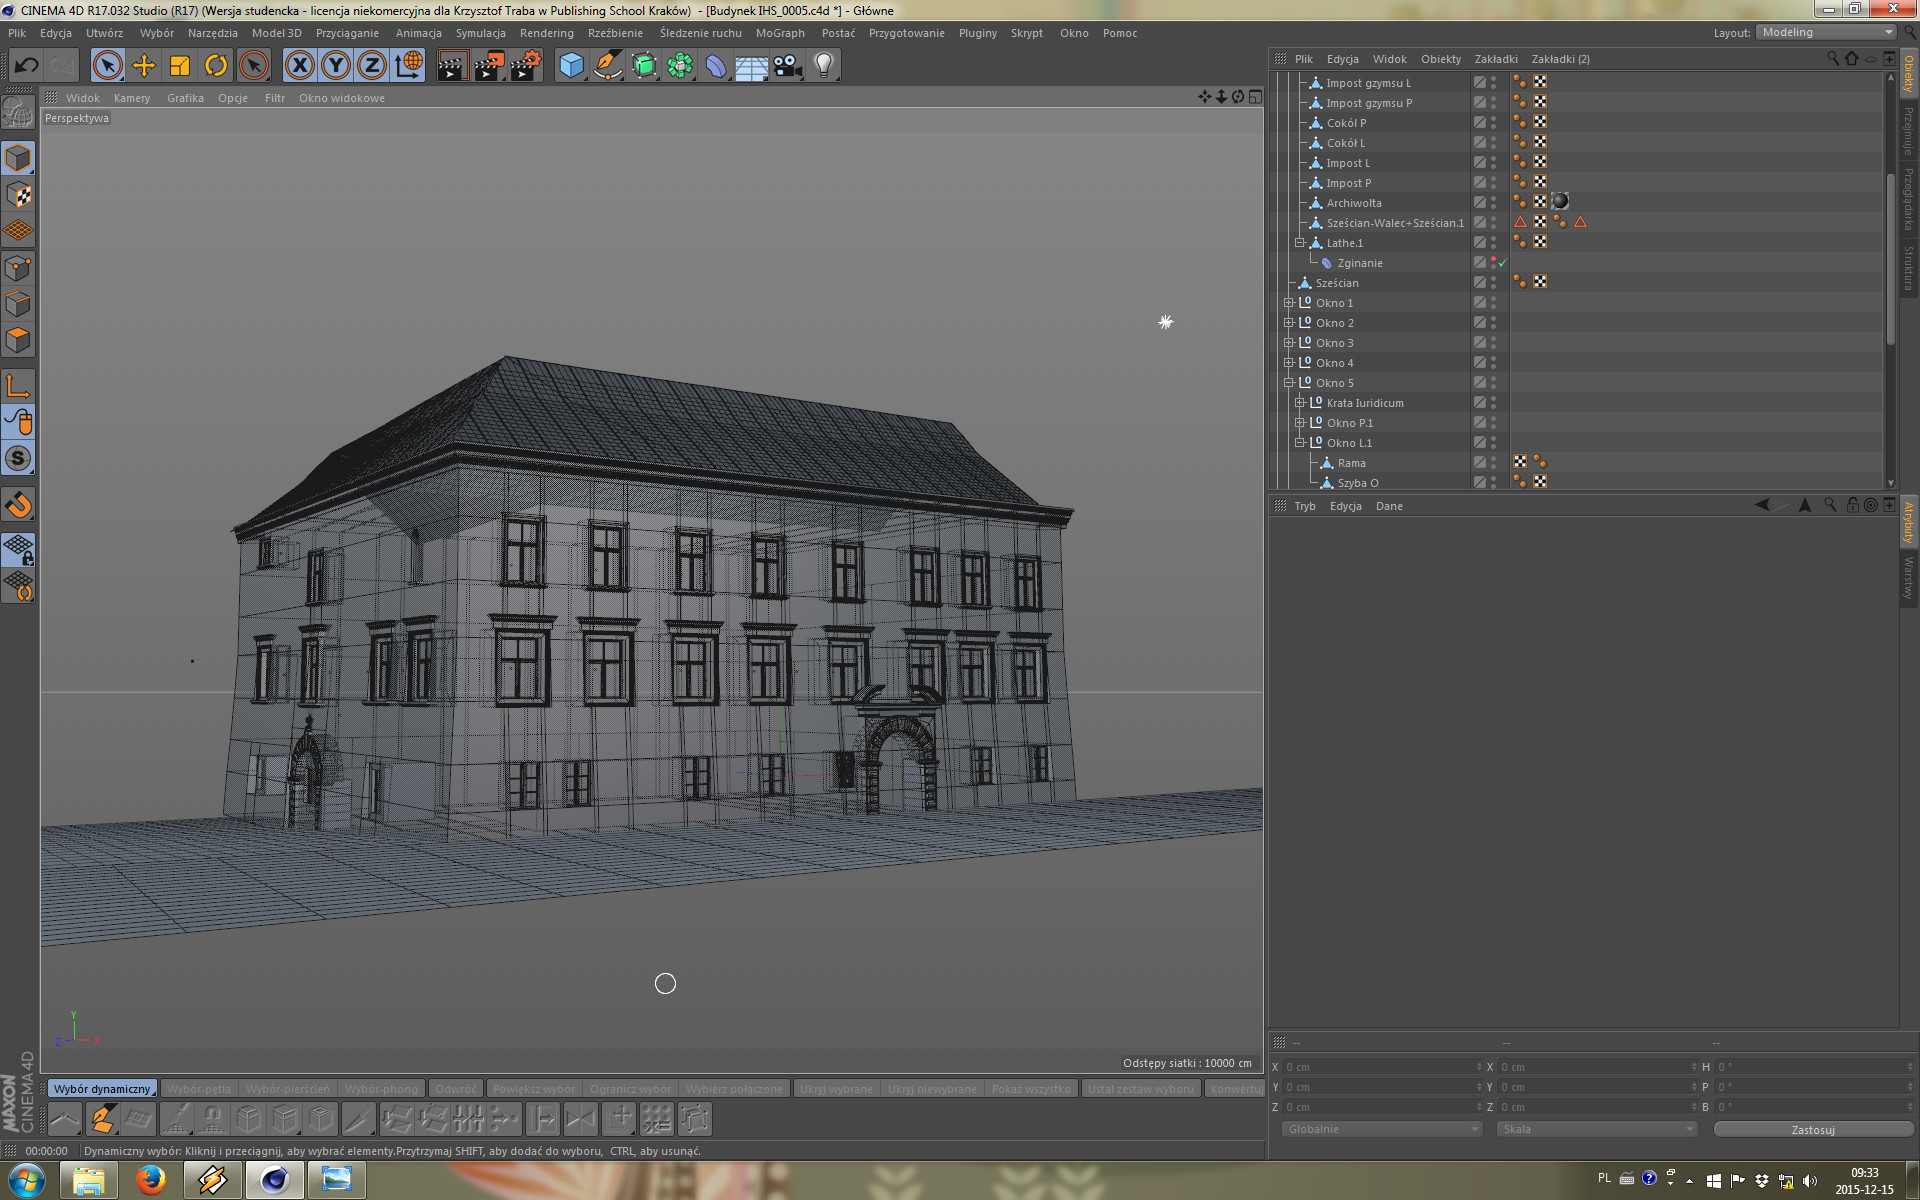
Task: Toggle Rama object layer checkbox
Action: click(1479, 463)
